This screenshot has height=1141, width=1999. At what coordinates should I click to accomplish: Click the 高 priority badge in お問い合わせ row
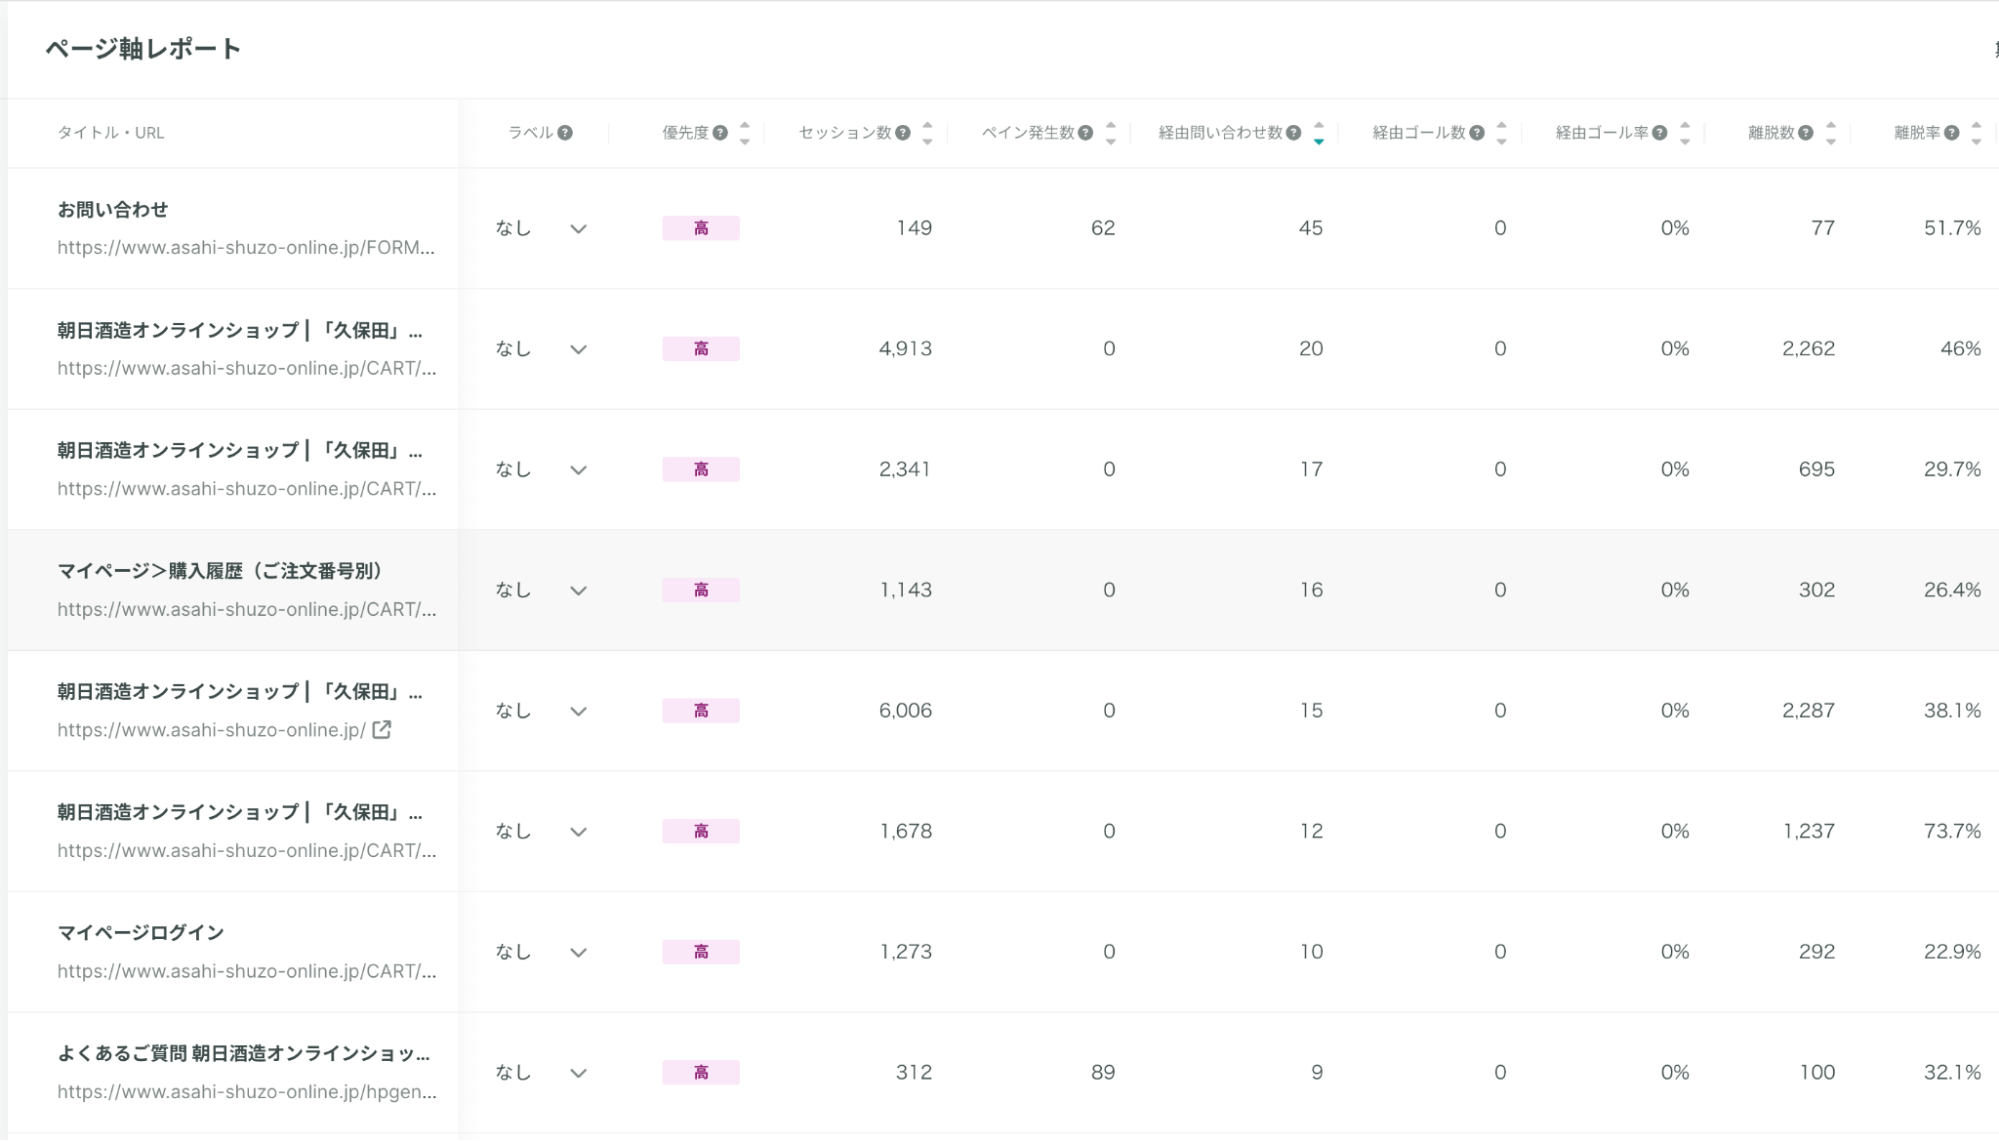[701, 229]
